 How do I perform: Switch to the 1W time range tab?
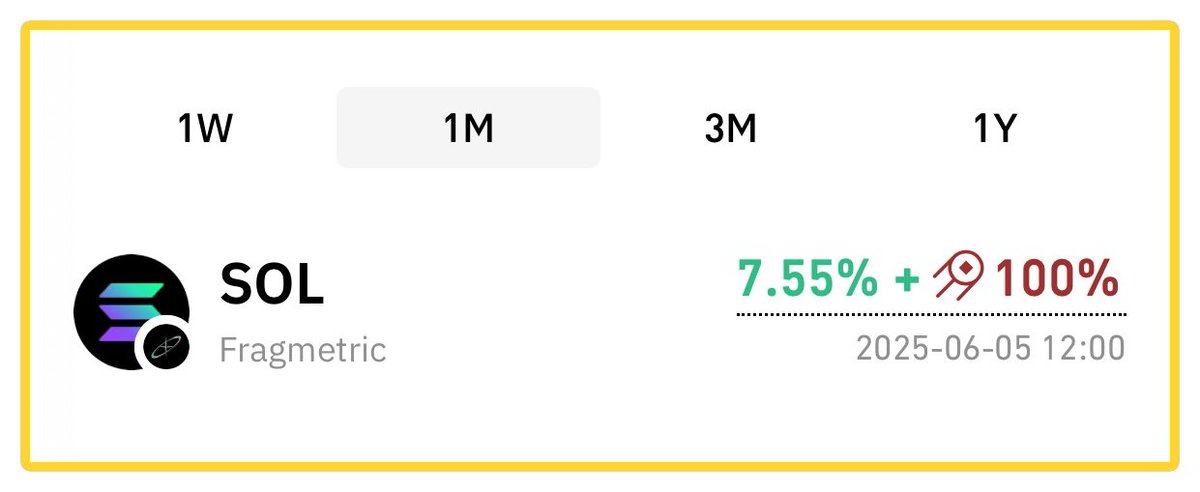205,128
